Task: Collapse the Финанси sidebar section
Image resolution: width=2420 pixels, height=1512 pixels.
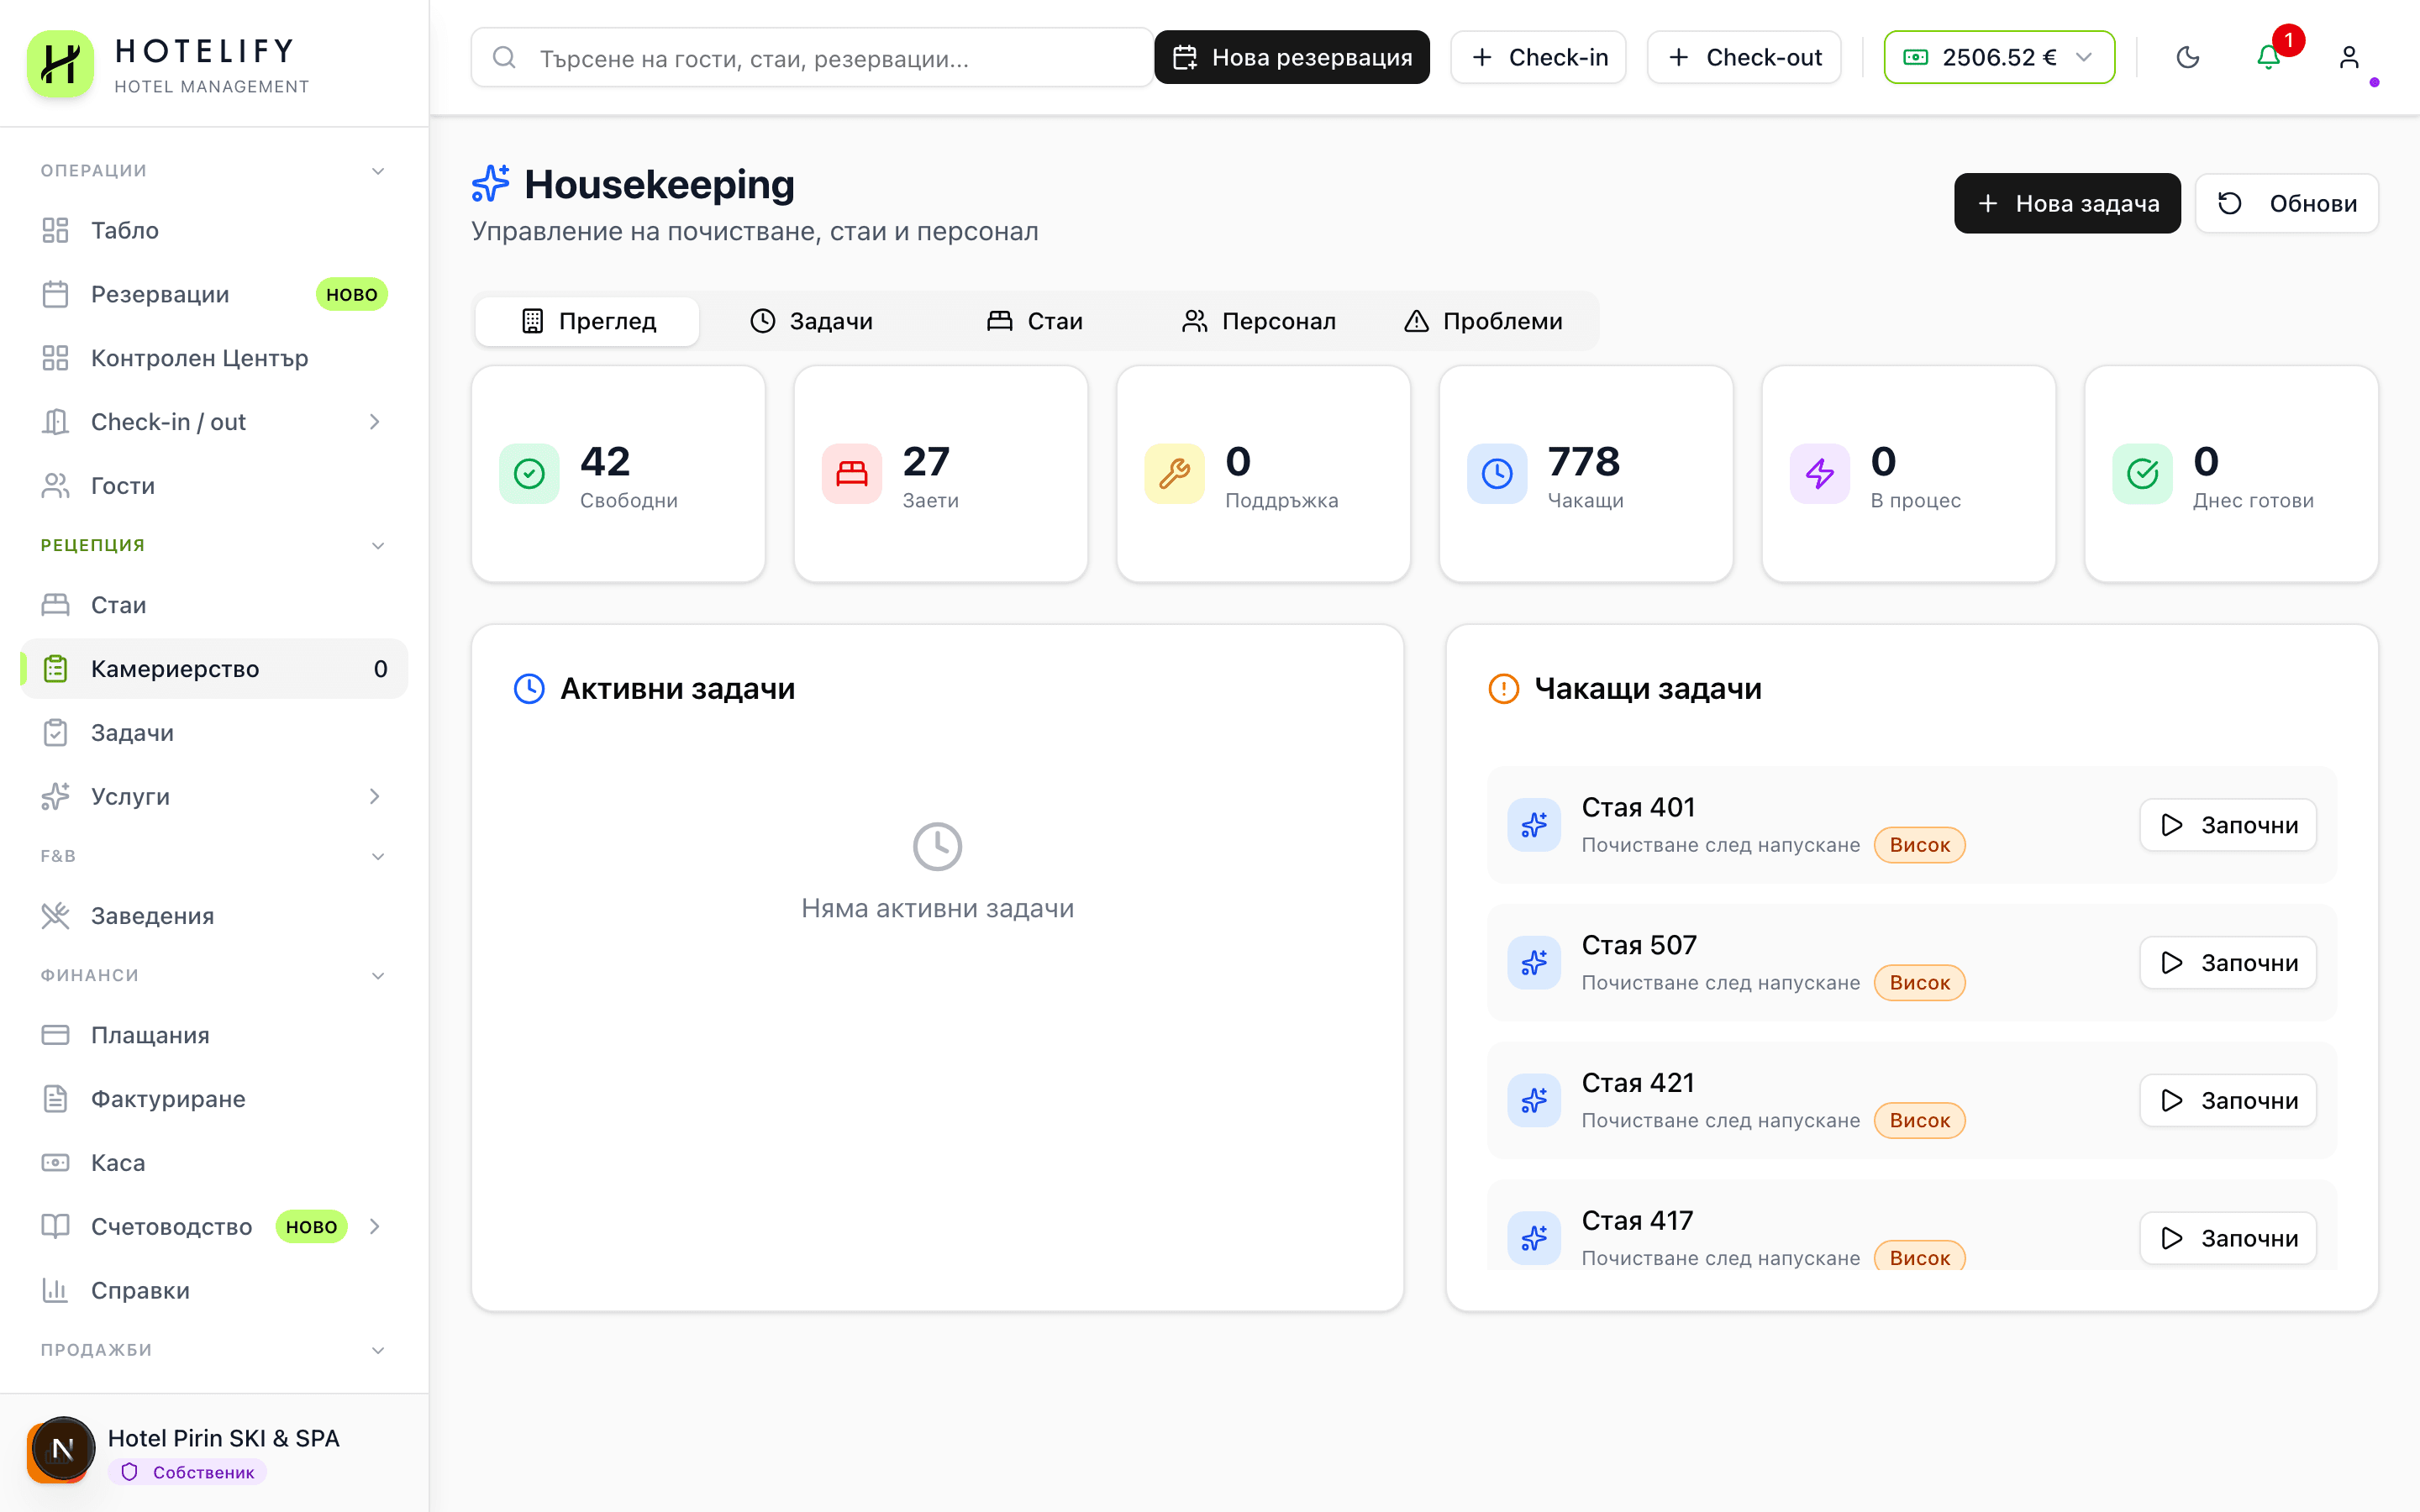Action: 378,975
